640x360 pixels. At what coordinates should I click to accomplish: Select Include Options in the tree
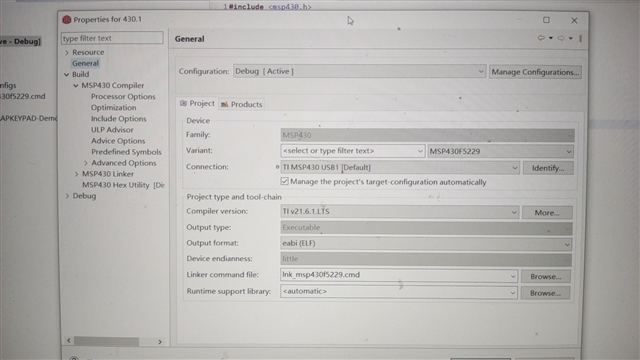(x=118, y=119)
